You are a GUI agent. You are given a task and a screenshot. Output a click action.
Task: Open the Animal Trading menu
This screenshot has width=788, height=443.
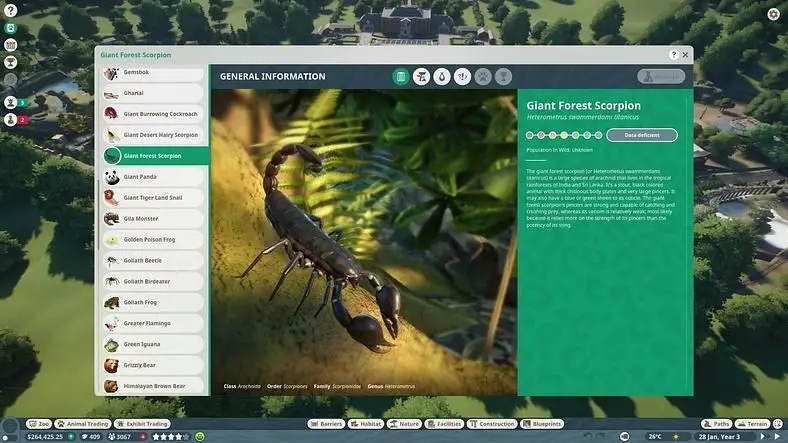(x=83, y=424)
